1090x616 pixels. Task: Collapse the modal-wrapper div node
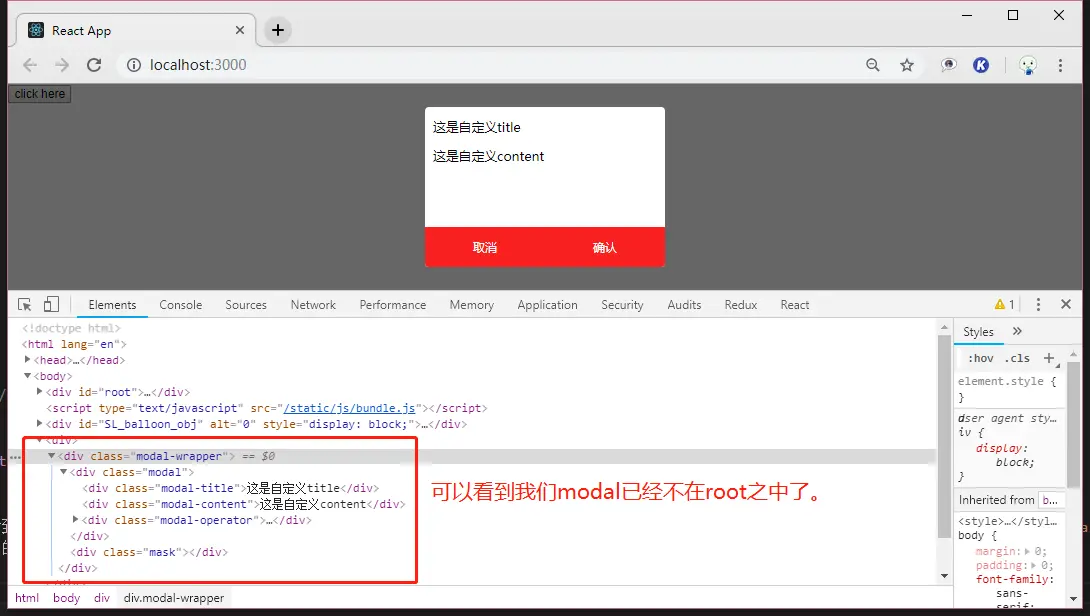[x=51, y=455]
